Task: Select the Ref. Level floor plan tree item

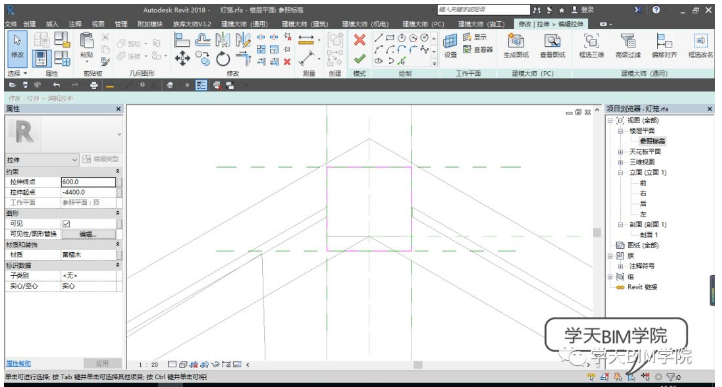Action: (x=652, y=141)
